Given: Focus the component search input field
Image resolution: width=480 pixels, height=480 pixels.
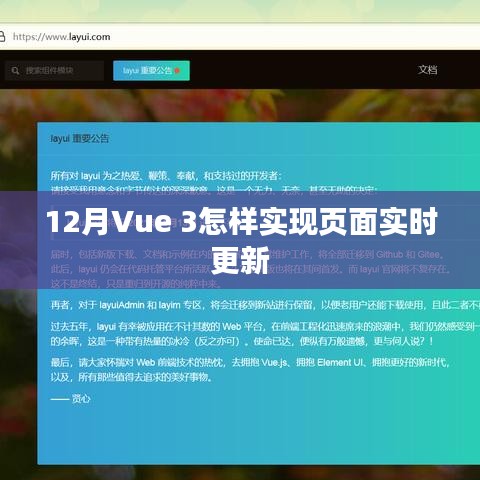Looking at the screenshot, I should 54,71.
